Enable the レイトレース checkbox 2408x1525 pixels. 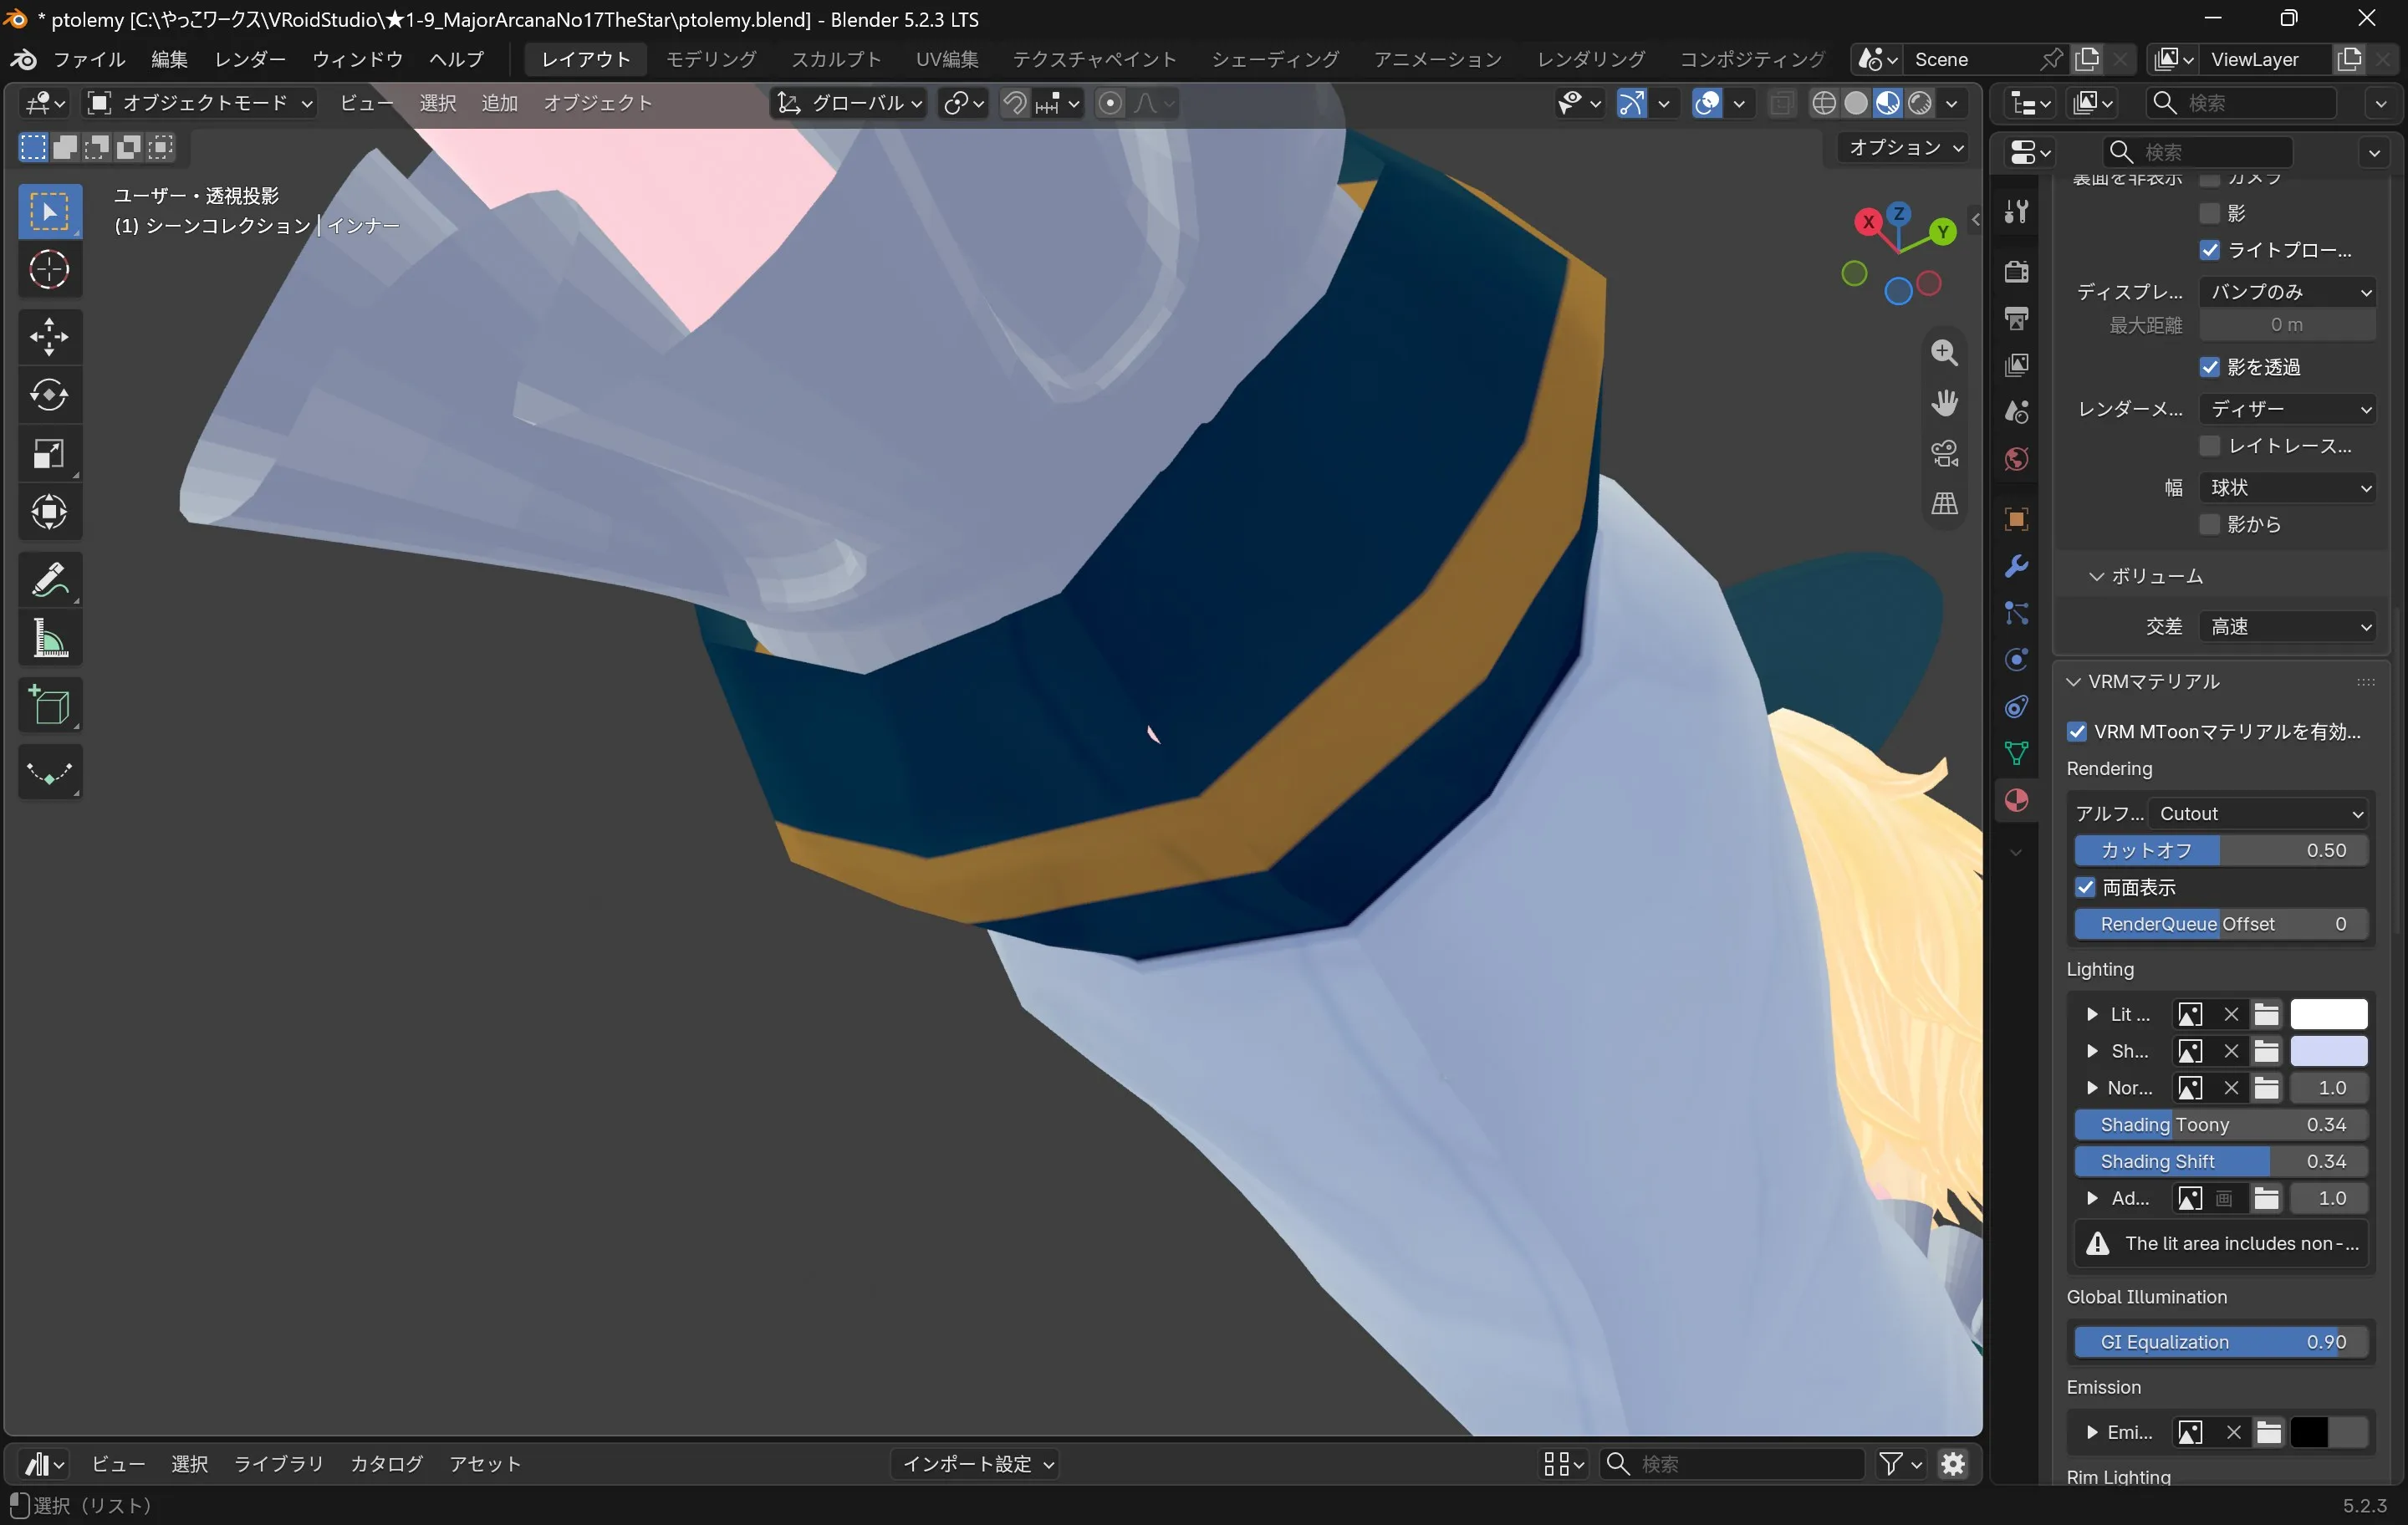click(2209, 446)
